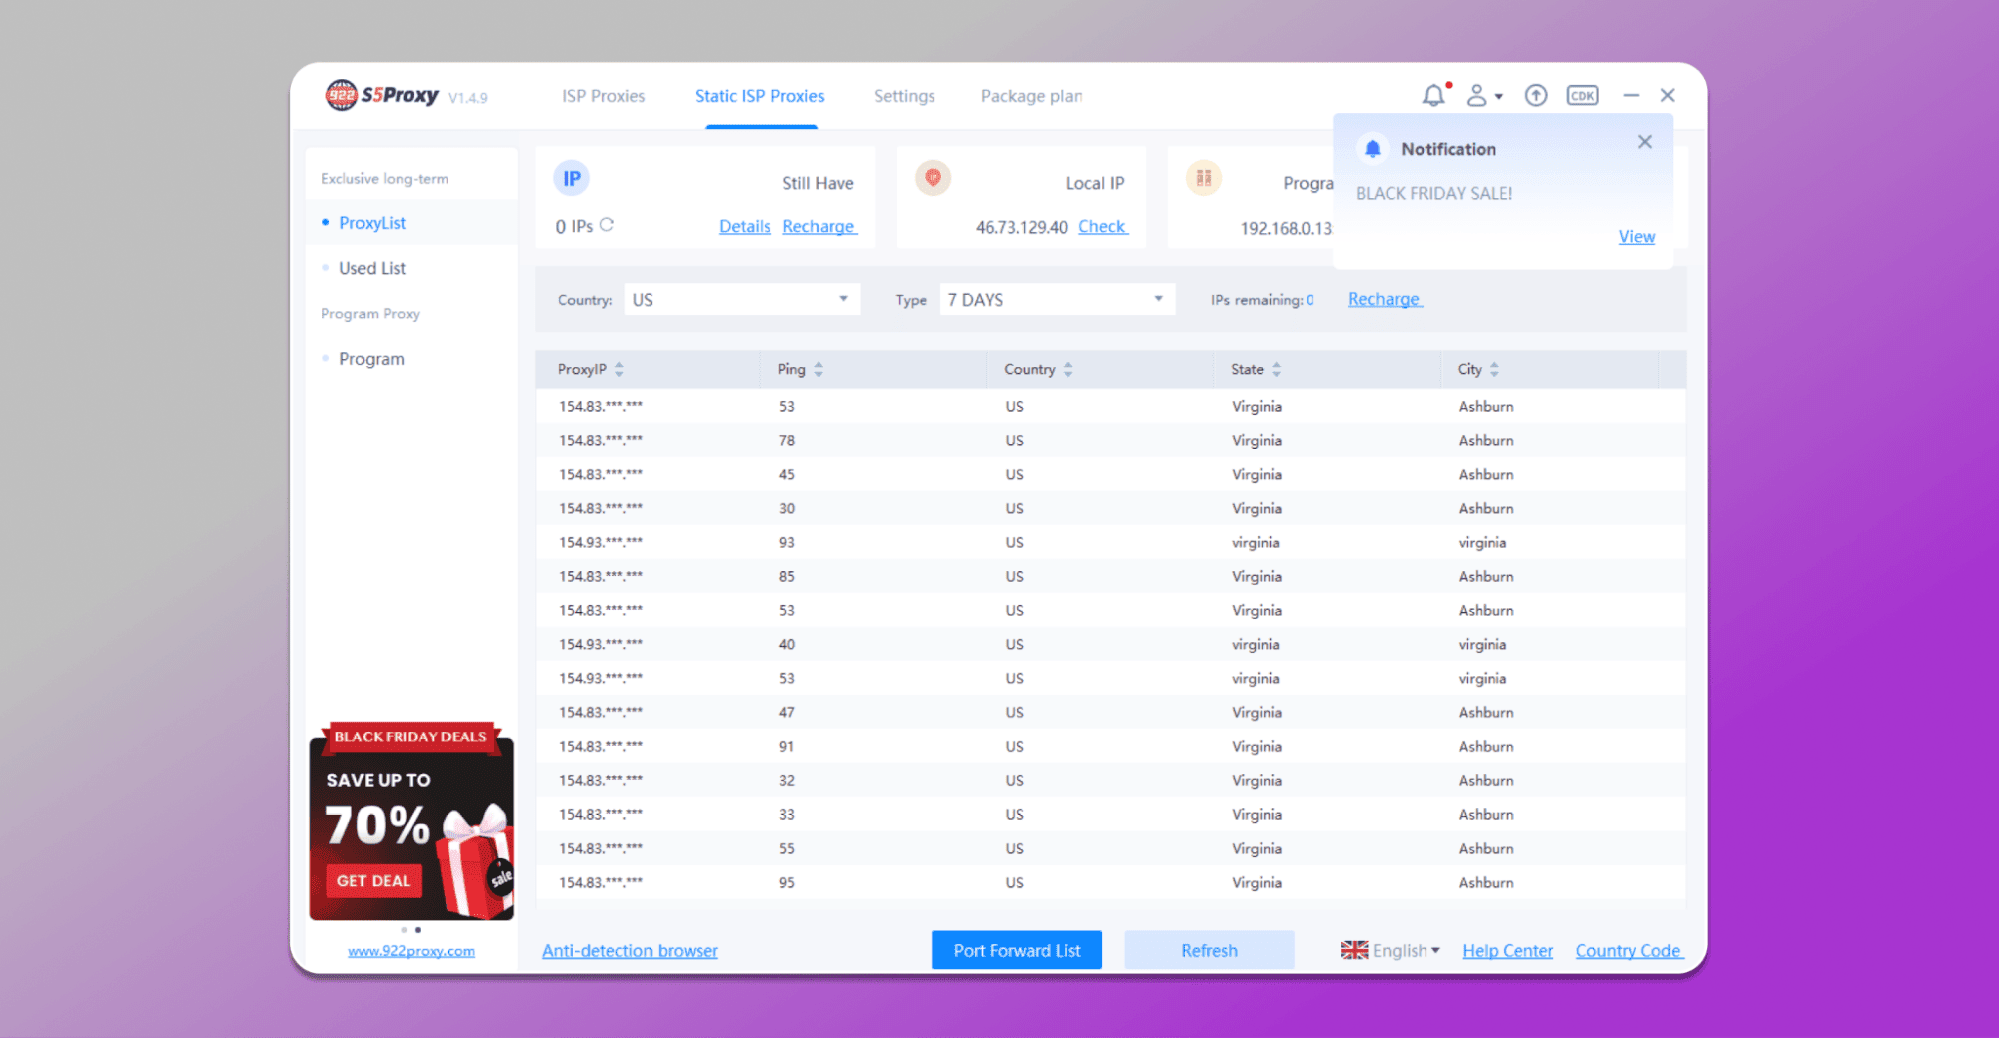
Task: Click the Local IP location icon
Action: click(932, 178)
